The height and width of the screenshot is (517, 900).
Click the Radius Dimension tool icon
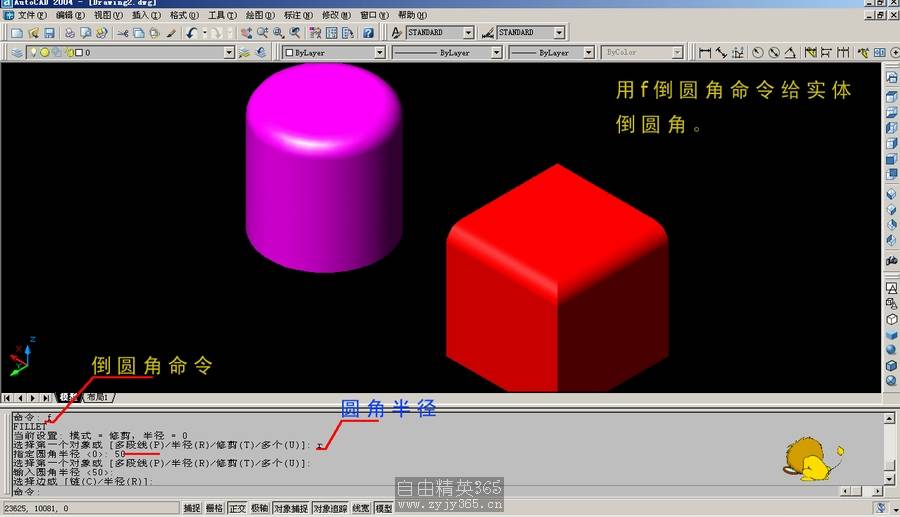757,53
